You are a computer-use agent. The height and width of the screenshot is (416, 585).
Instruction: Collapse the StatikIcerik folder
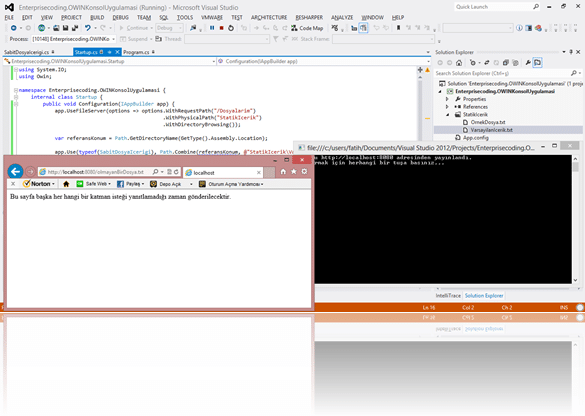pyautogui.click(x=447, y=115)
